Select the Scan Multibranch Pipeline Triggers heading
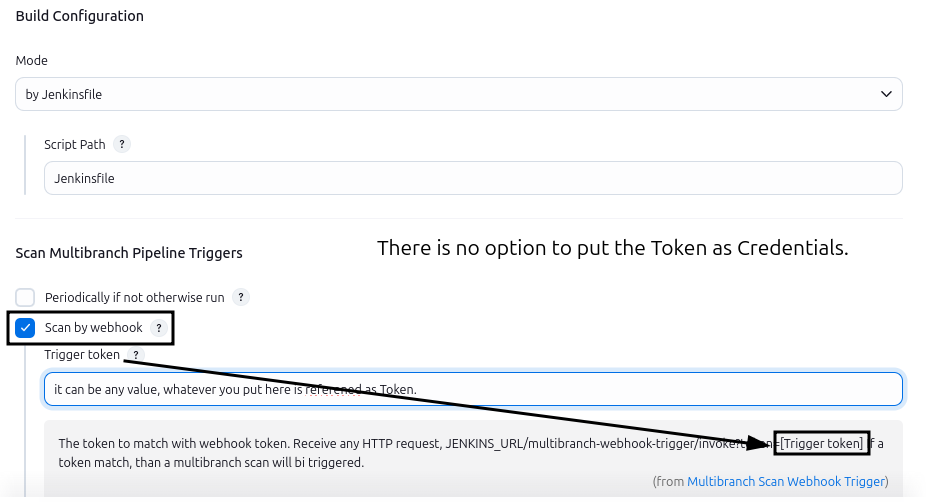This screenshot has width=941, height=502. [x=129, y=253]
